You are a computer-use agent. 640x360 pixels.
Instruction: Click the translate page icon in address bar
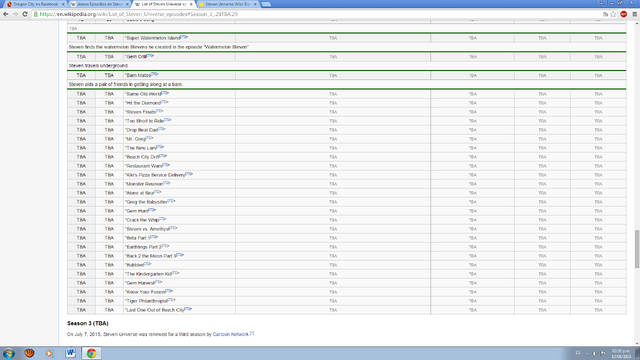click(x=605, y=14)
